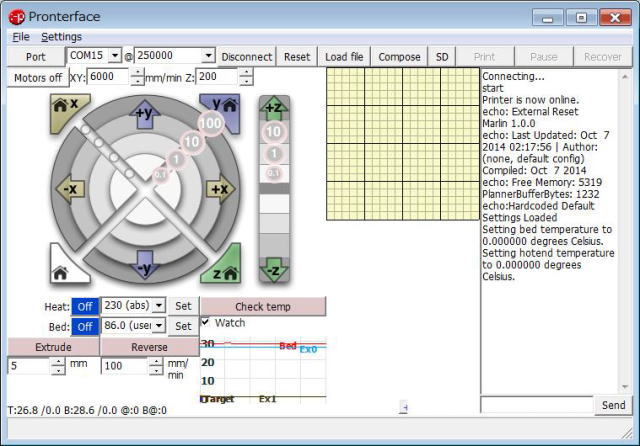The image size is (640, 446).
Task: Jog -Y arrow on control wheel
Action: (145, 266)
